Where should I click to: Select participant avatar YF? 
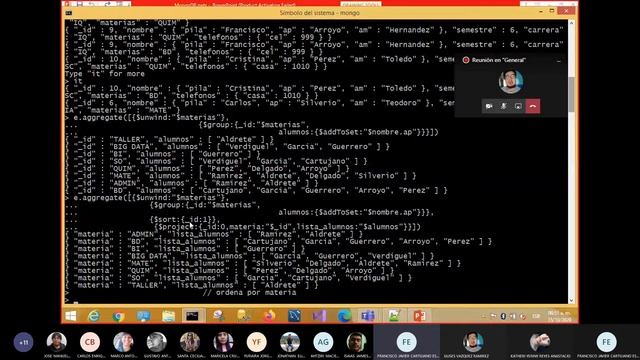coord(256,342)
